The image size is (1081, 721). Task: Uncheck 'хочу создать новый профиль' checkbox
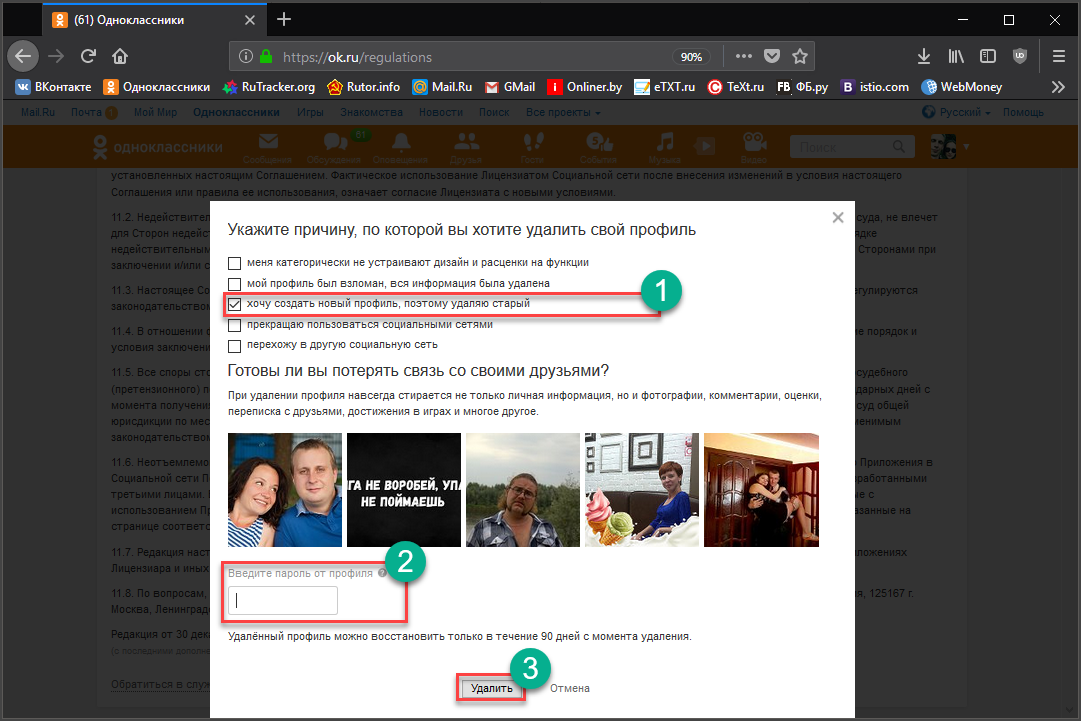tap(235, 304)
